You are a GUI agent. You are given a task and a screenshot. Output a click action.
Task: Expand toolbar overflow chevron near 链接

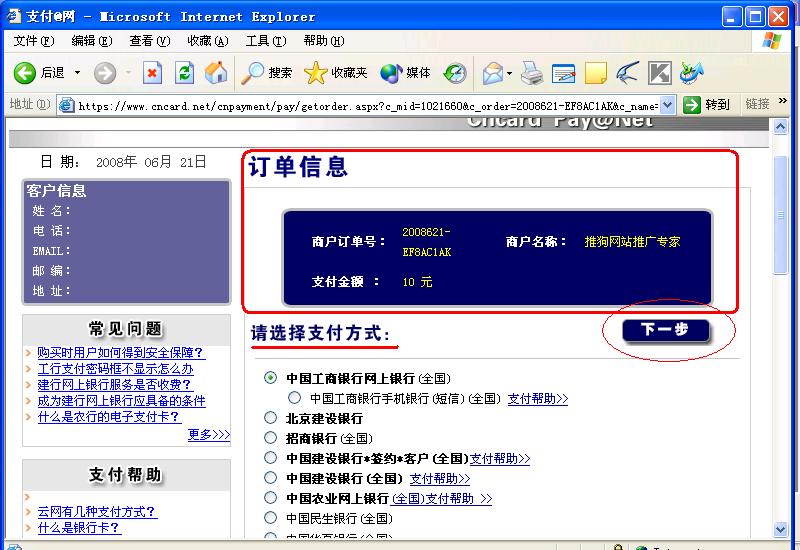click(783, 101)
